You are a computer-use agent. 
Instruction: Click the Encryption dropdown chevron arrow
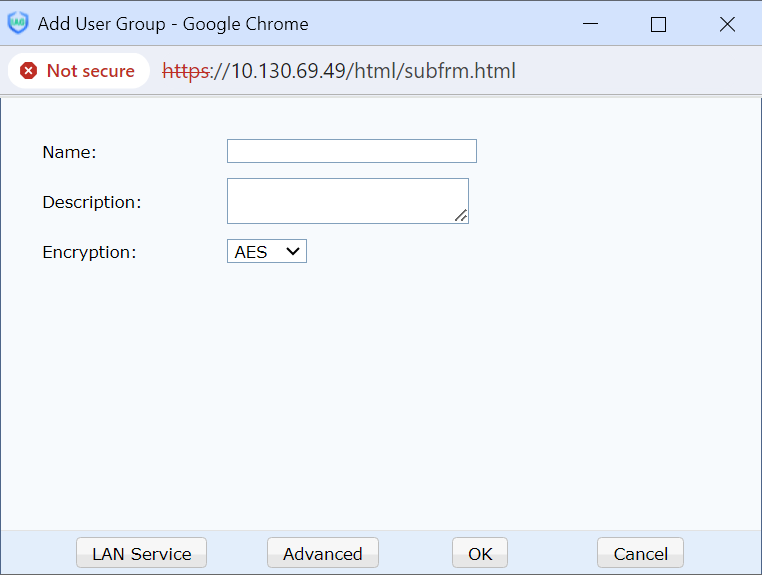(294, 252)
